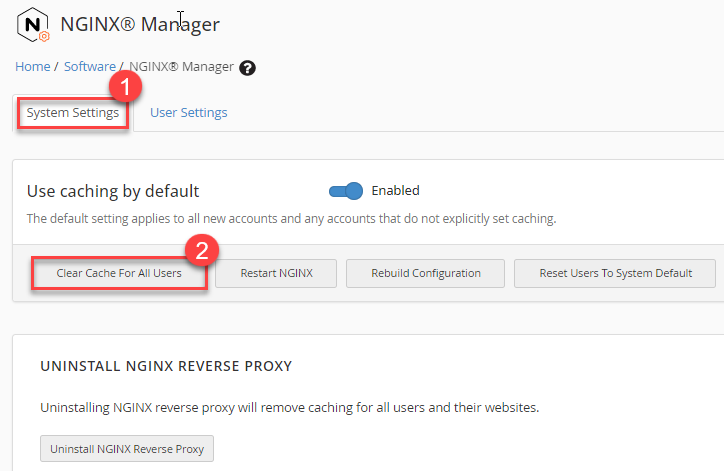
Task: Click the red annotation badge numbered 1
Action: point(124,88)
